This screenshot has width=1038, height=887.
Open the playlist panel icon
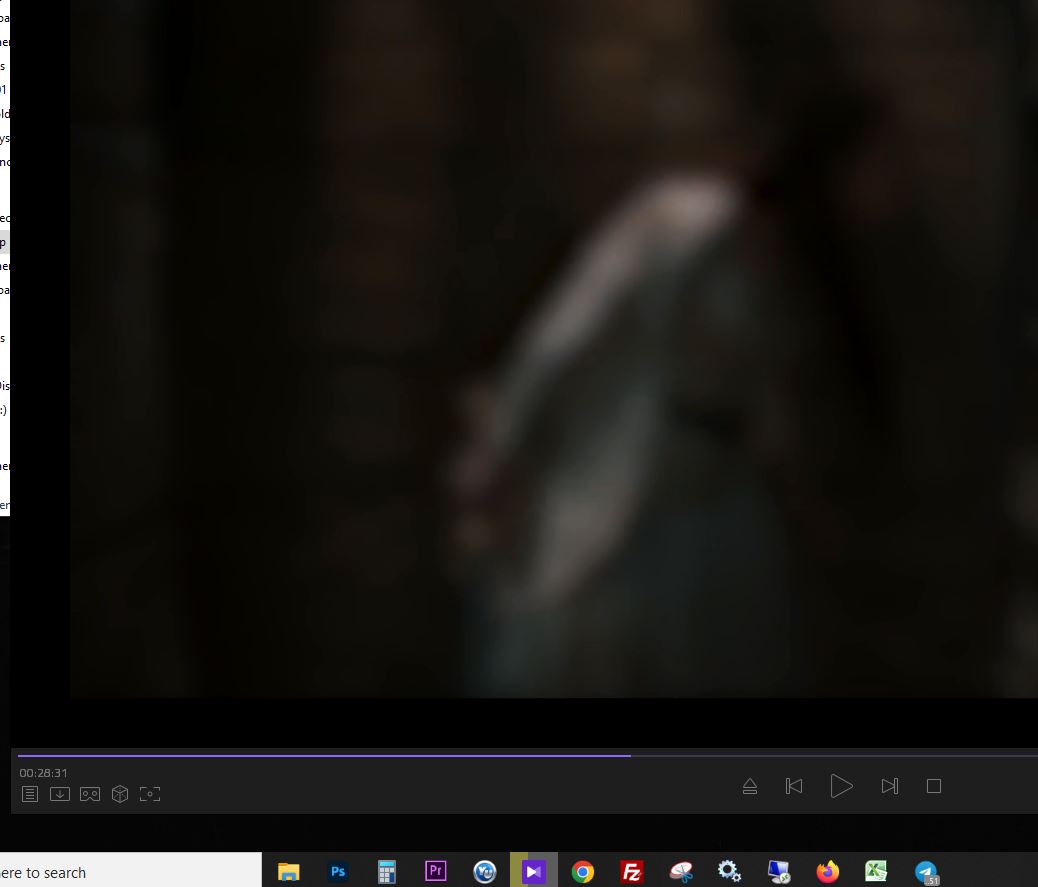click(30, 794)
